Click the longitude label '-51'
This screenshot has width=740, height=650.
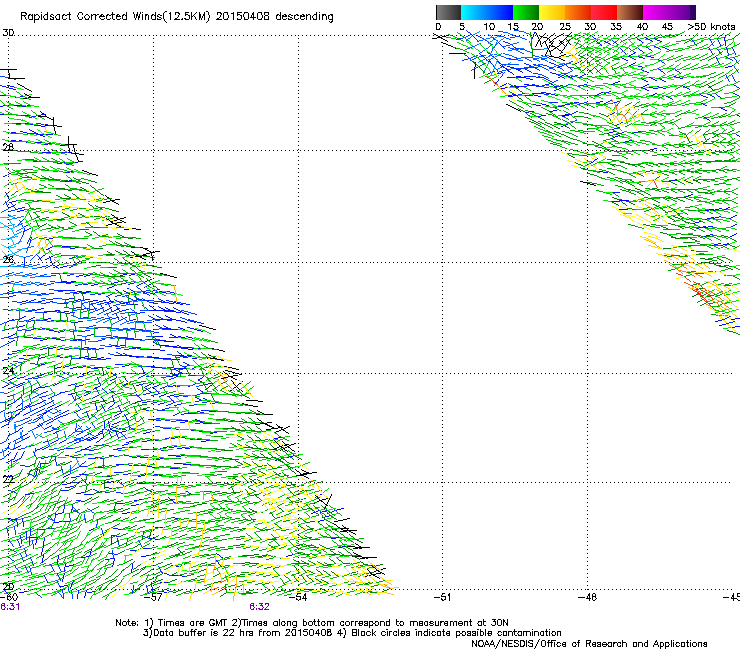[x=442, y=597]
